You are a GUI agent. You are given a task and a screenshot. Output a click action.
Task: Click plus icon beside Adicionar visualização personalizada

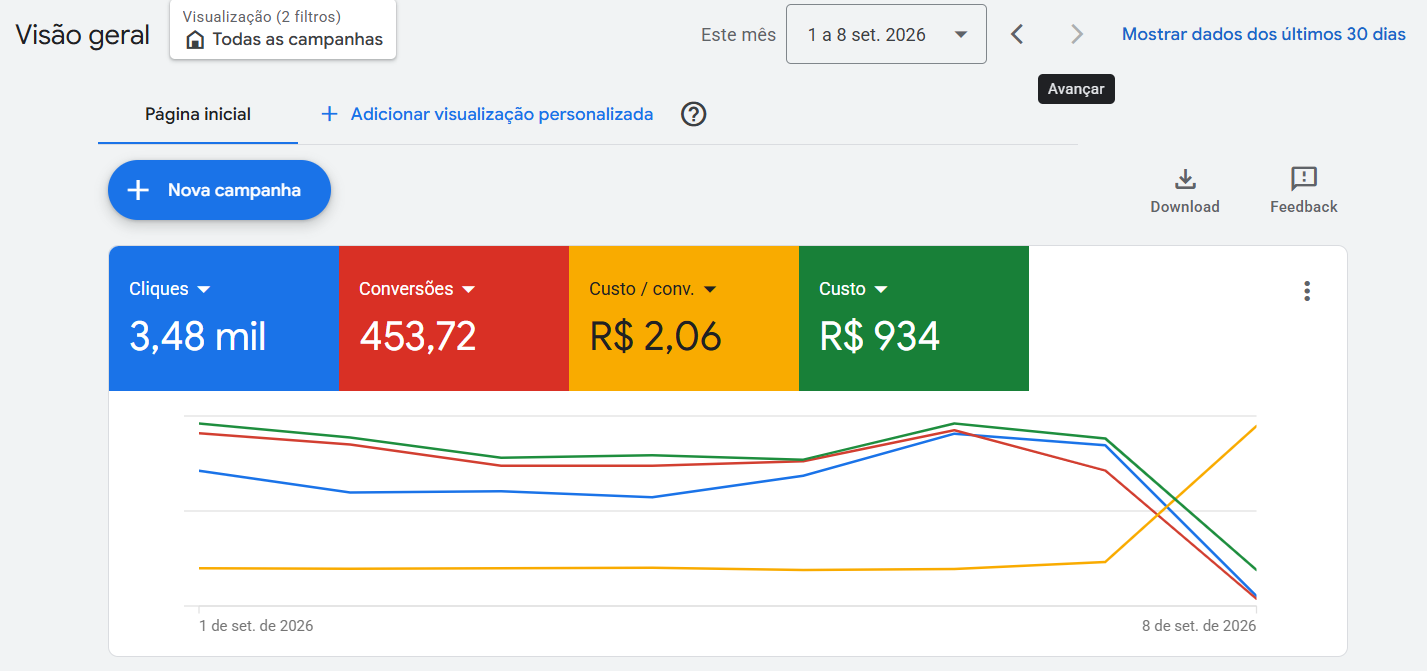pyautogui.click(x=329, y=114)
